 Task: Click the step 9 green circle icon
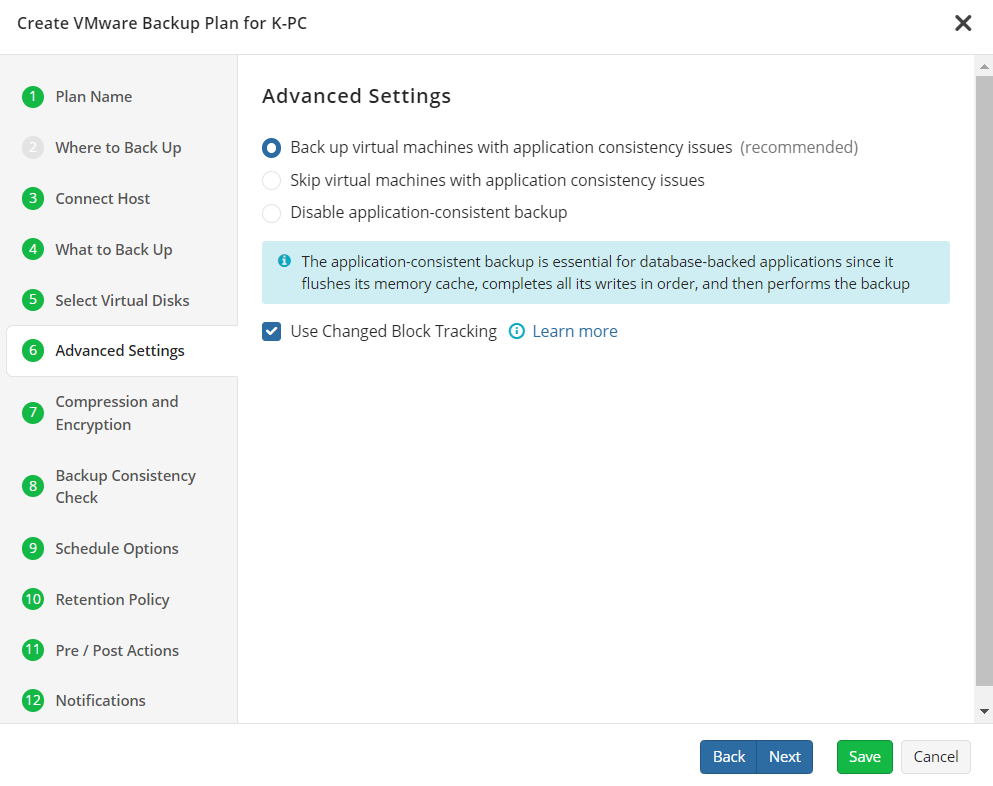pyautogui.click(x=33, y=548)
